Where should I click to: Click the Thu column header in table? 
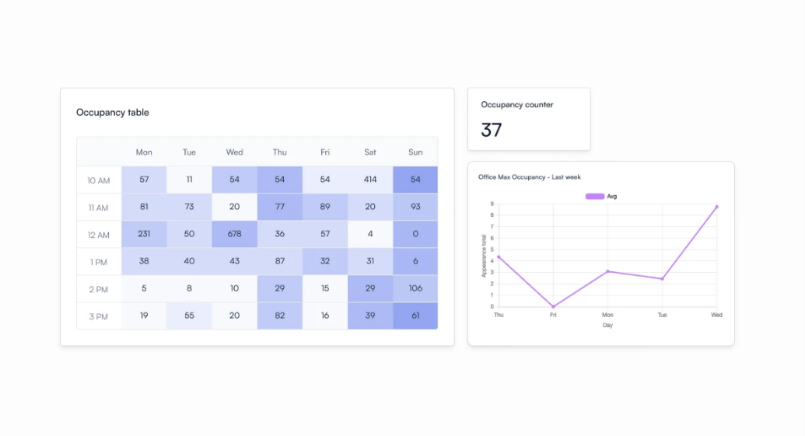[279, 152]
